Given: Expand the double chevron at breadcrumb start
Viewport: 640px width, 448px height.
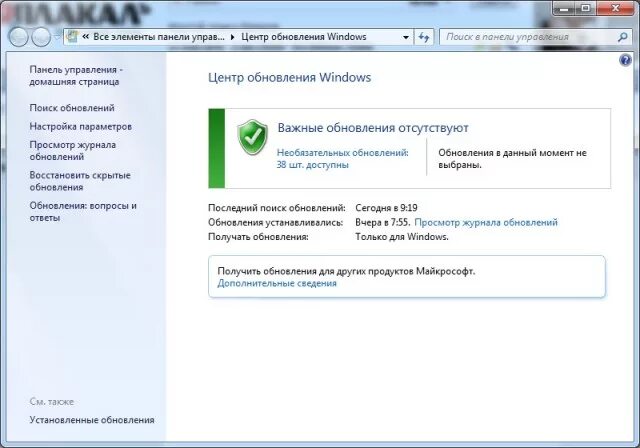Looking at the screenshot, I should (86, 37).
